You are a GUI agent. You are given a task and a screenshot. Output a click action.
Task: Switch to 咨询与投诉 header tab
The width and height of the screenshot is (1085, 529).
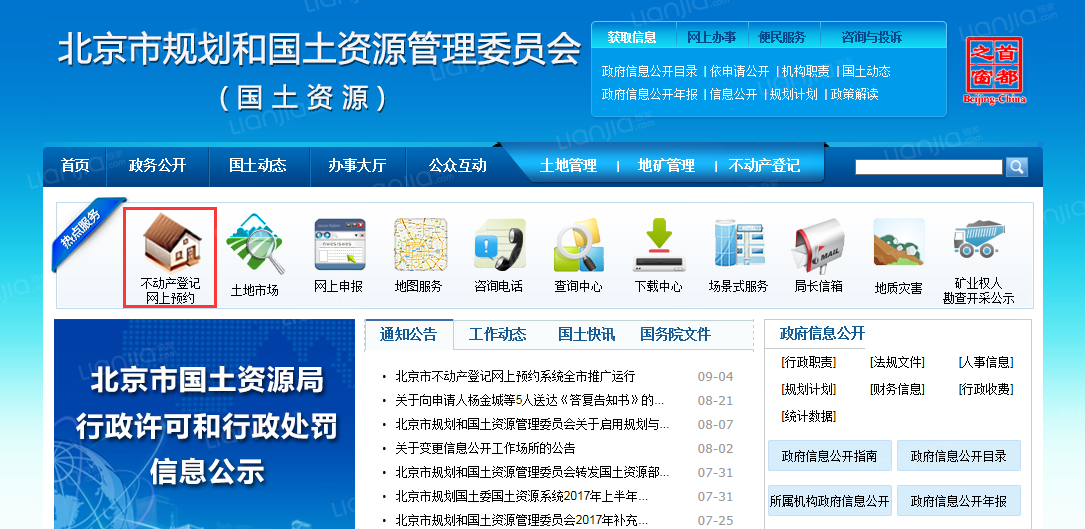[872, 37]
